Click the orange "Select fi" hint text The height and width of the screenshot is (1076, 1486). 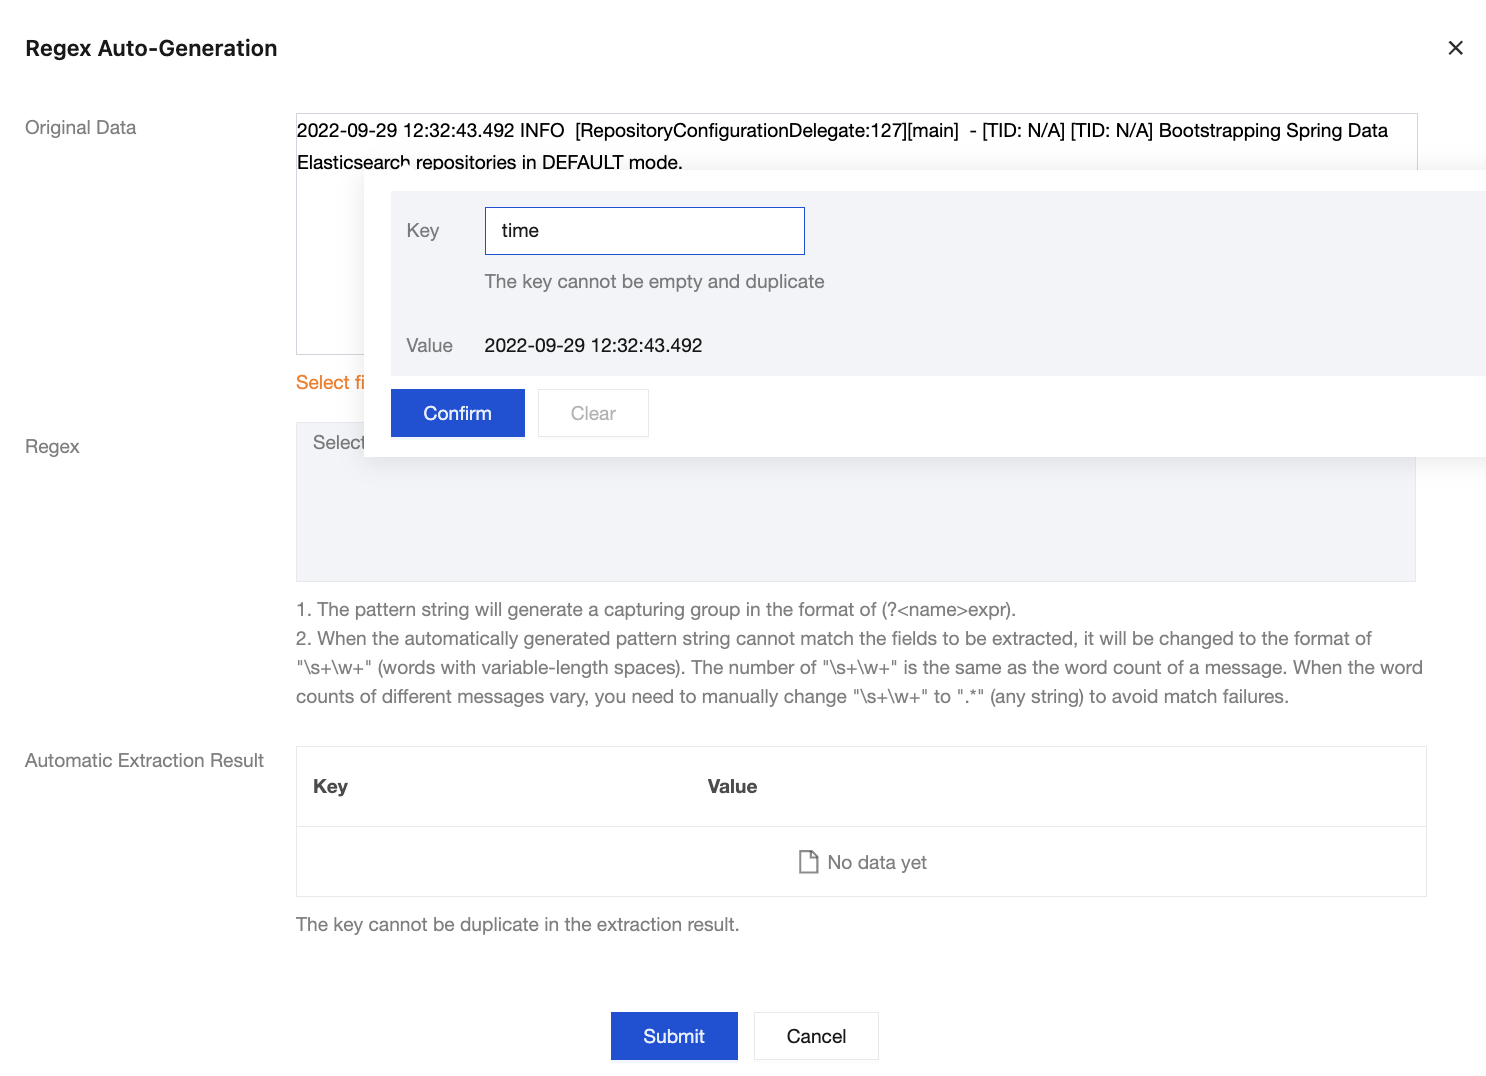point(330,383)
